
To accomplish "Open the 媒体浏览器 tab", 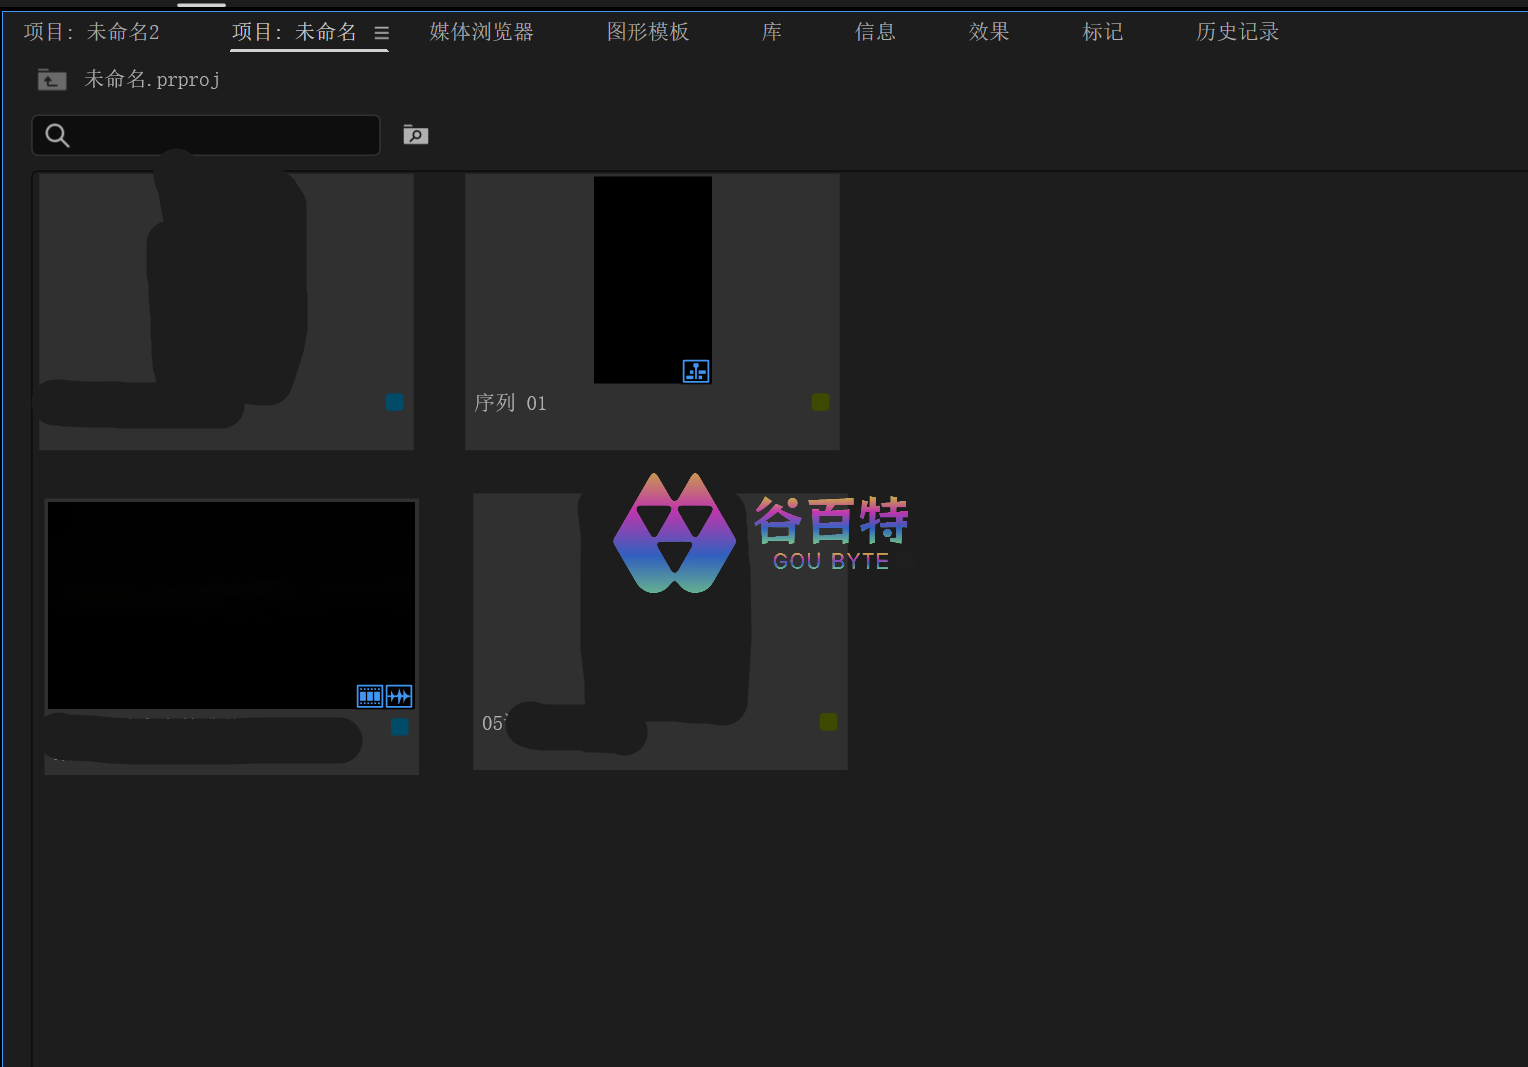I will (481, 32).
